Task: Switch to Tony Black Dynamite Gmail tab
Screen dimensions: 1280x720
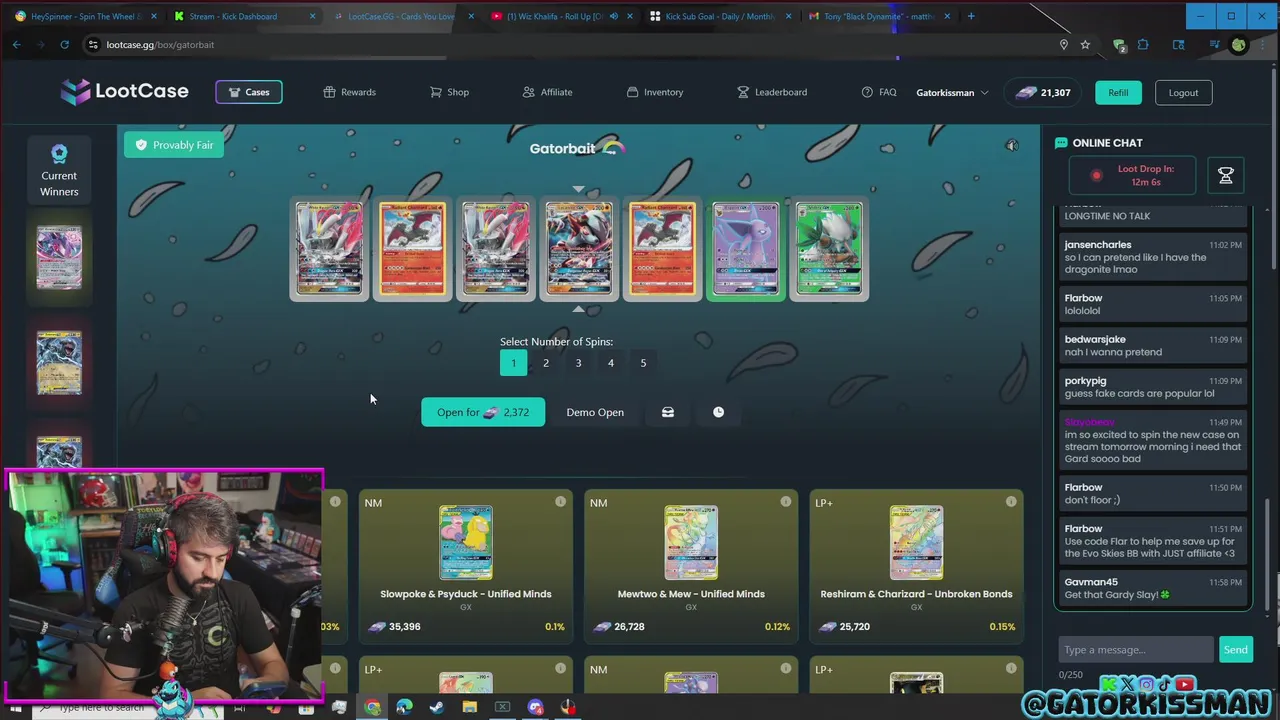Action: [876, 16]
